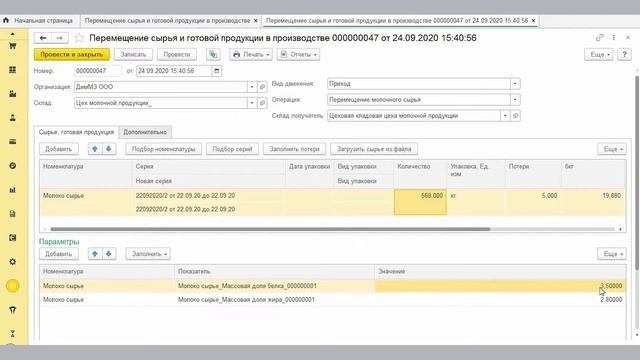
Task: Click the help question mark button
Action: (x=624, y=54)
